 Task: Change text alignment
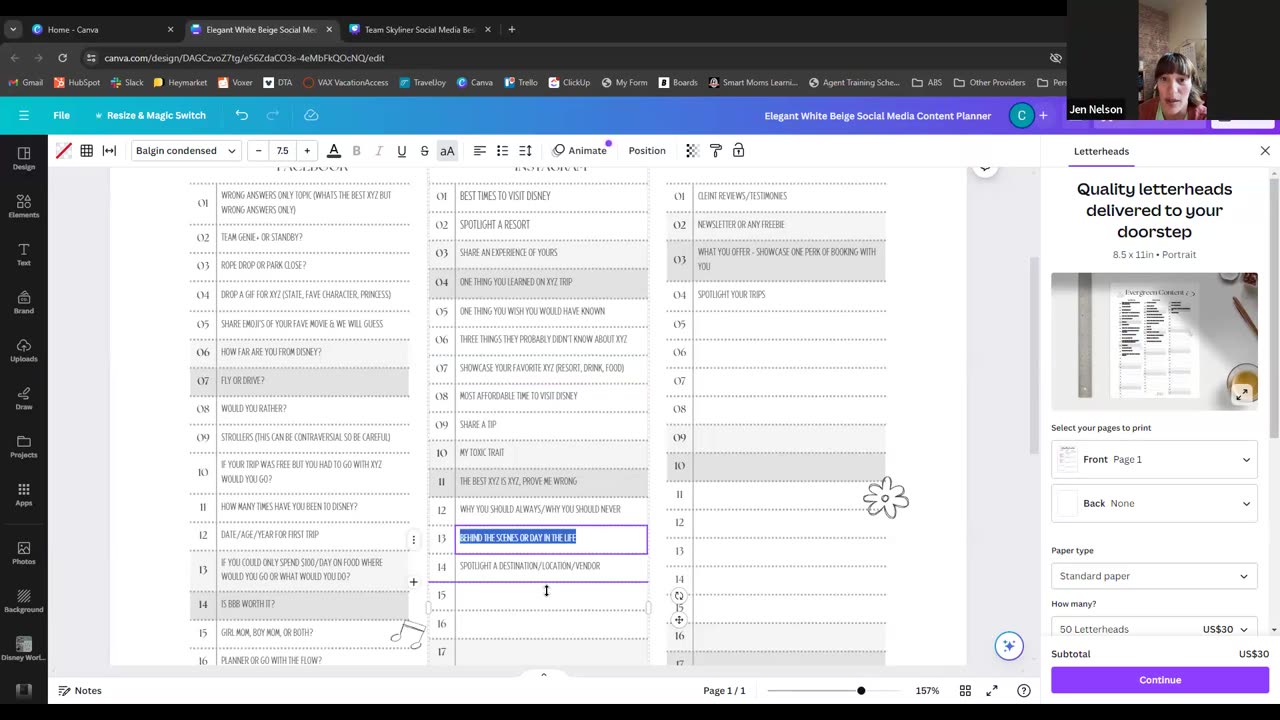click(480, 150)
